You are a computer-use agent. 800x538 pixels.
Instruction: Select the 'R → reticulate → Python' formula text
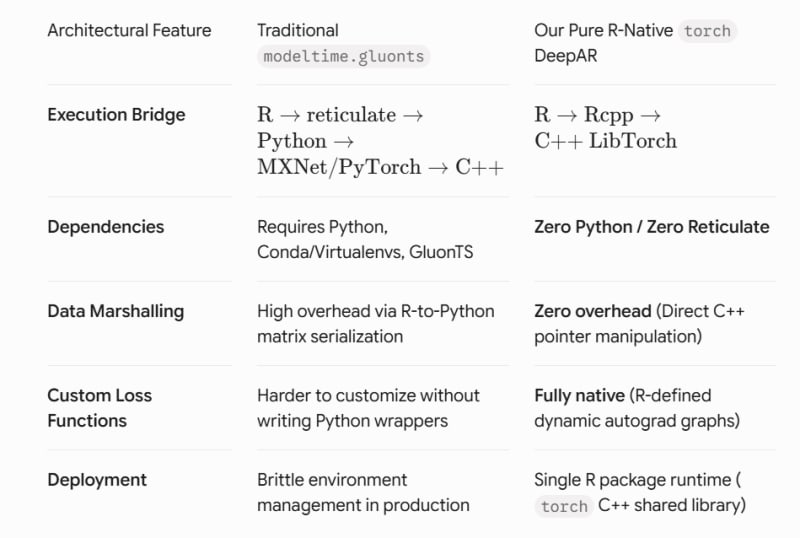click(340, 128)
